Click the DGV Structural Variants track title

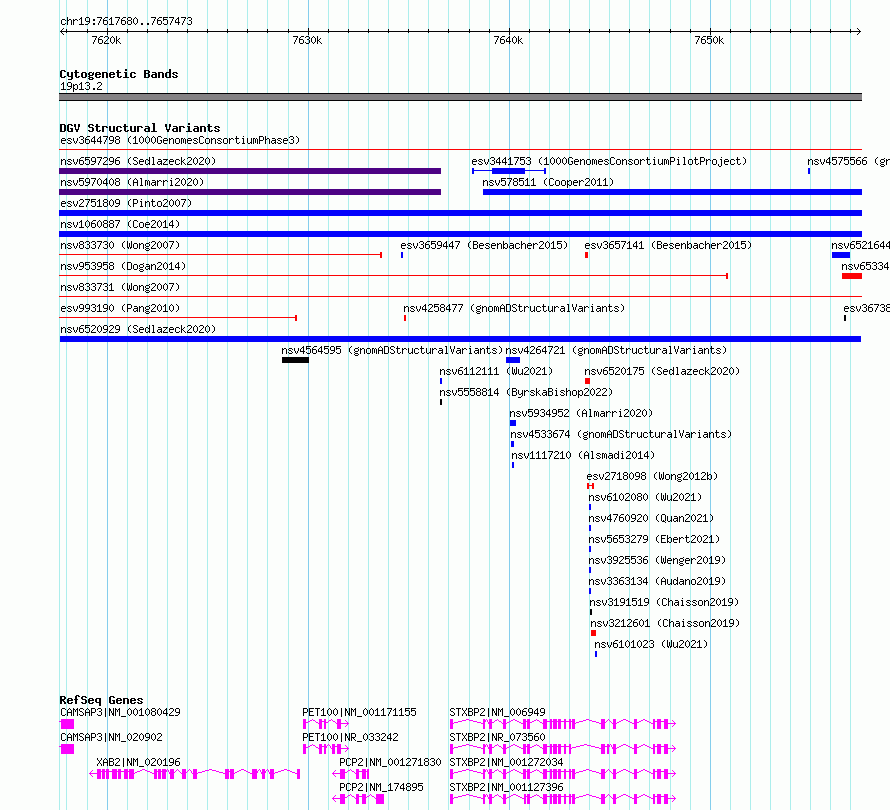[x=140, y=128]
